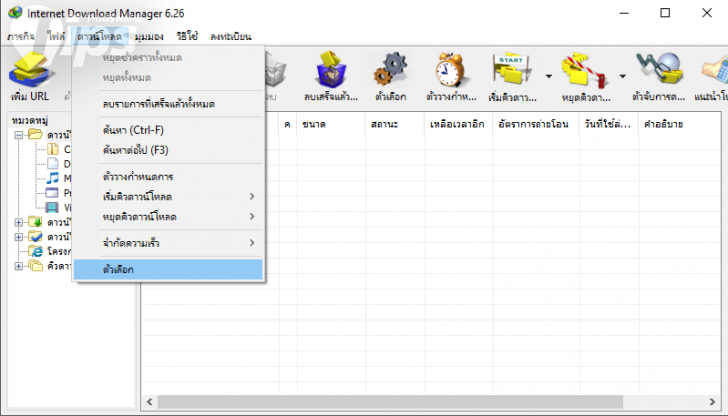Click the Documents category file icon in tree

pyautogui.click(x=52, y=163)
